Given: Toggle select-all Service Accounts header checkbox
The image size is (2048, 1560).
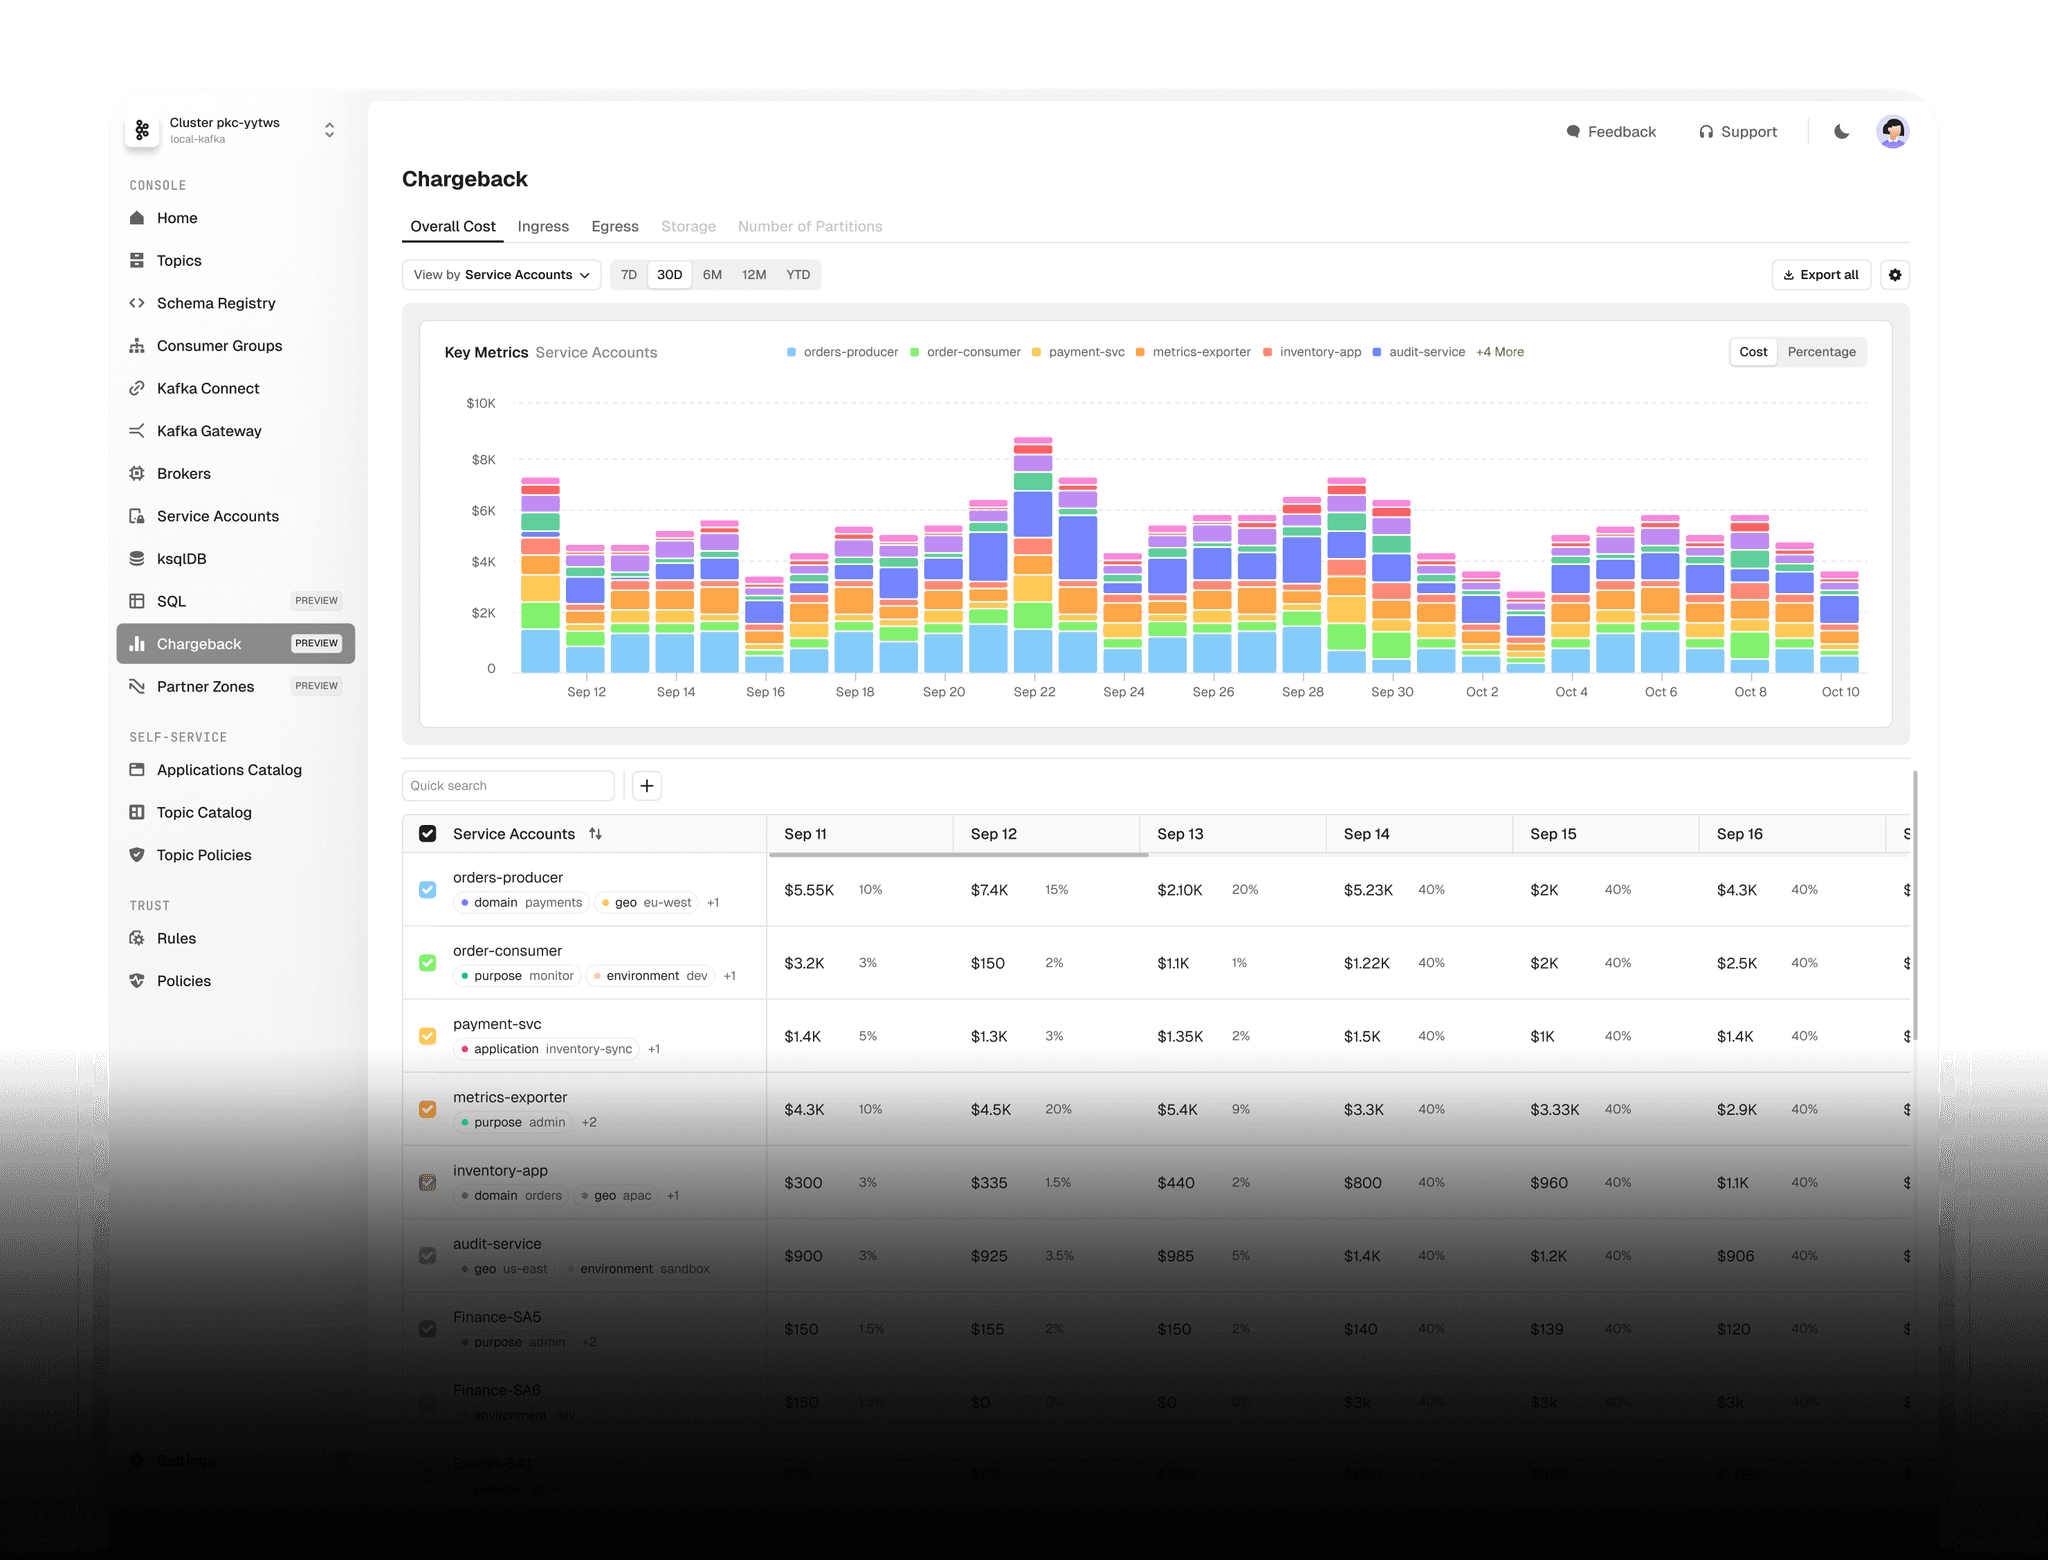Looking at the screenshot, I should coord(428,834).
